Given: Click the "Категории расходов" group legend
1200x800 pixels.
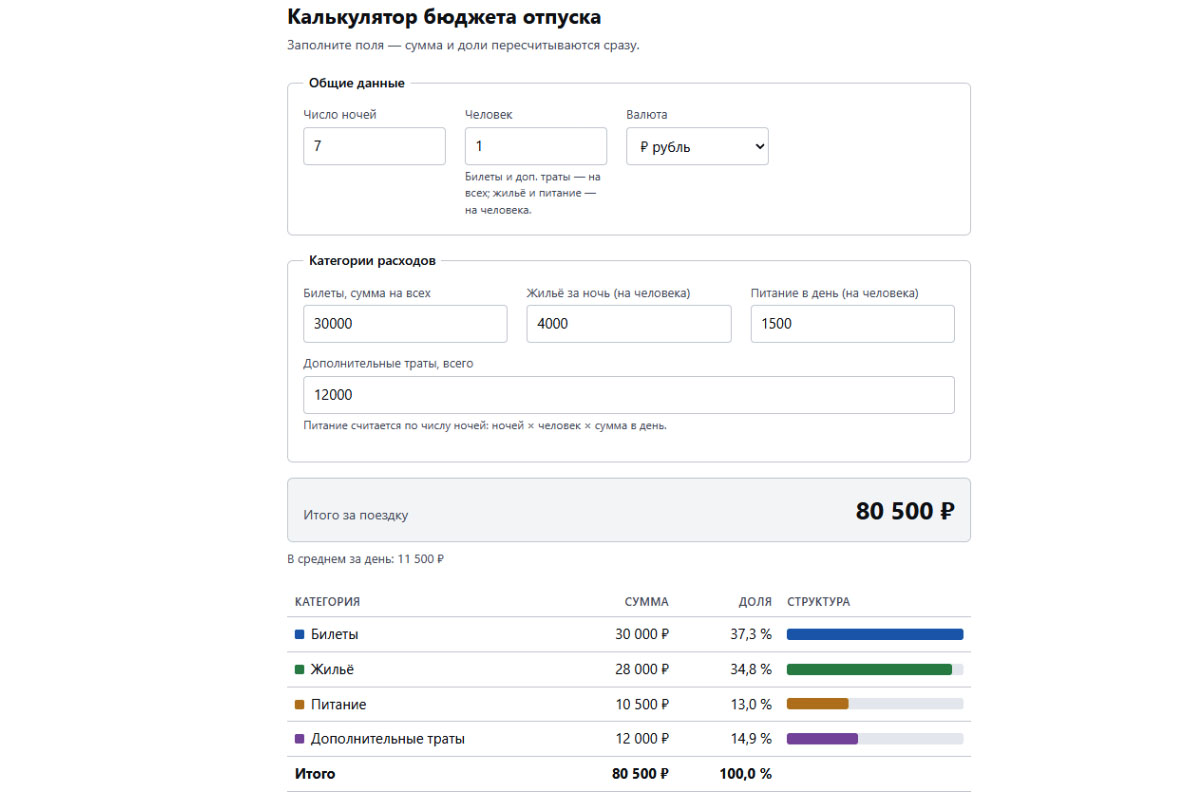Looking at the screenshot, I should [372, 260].
